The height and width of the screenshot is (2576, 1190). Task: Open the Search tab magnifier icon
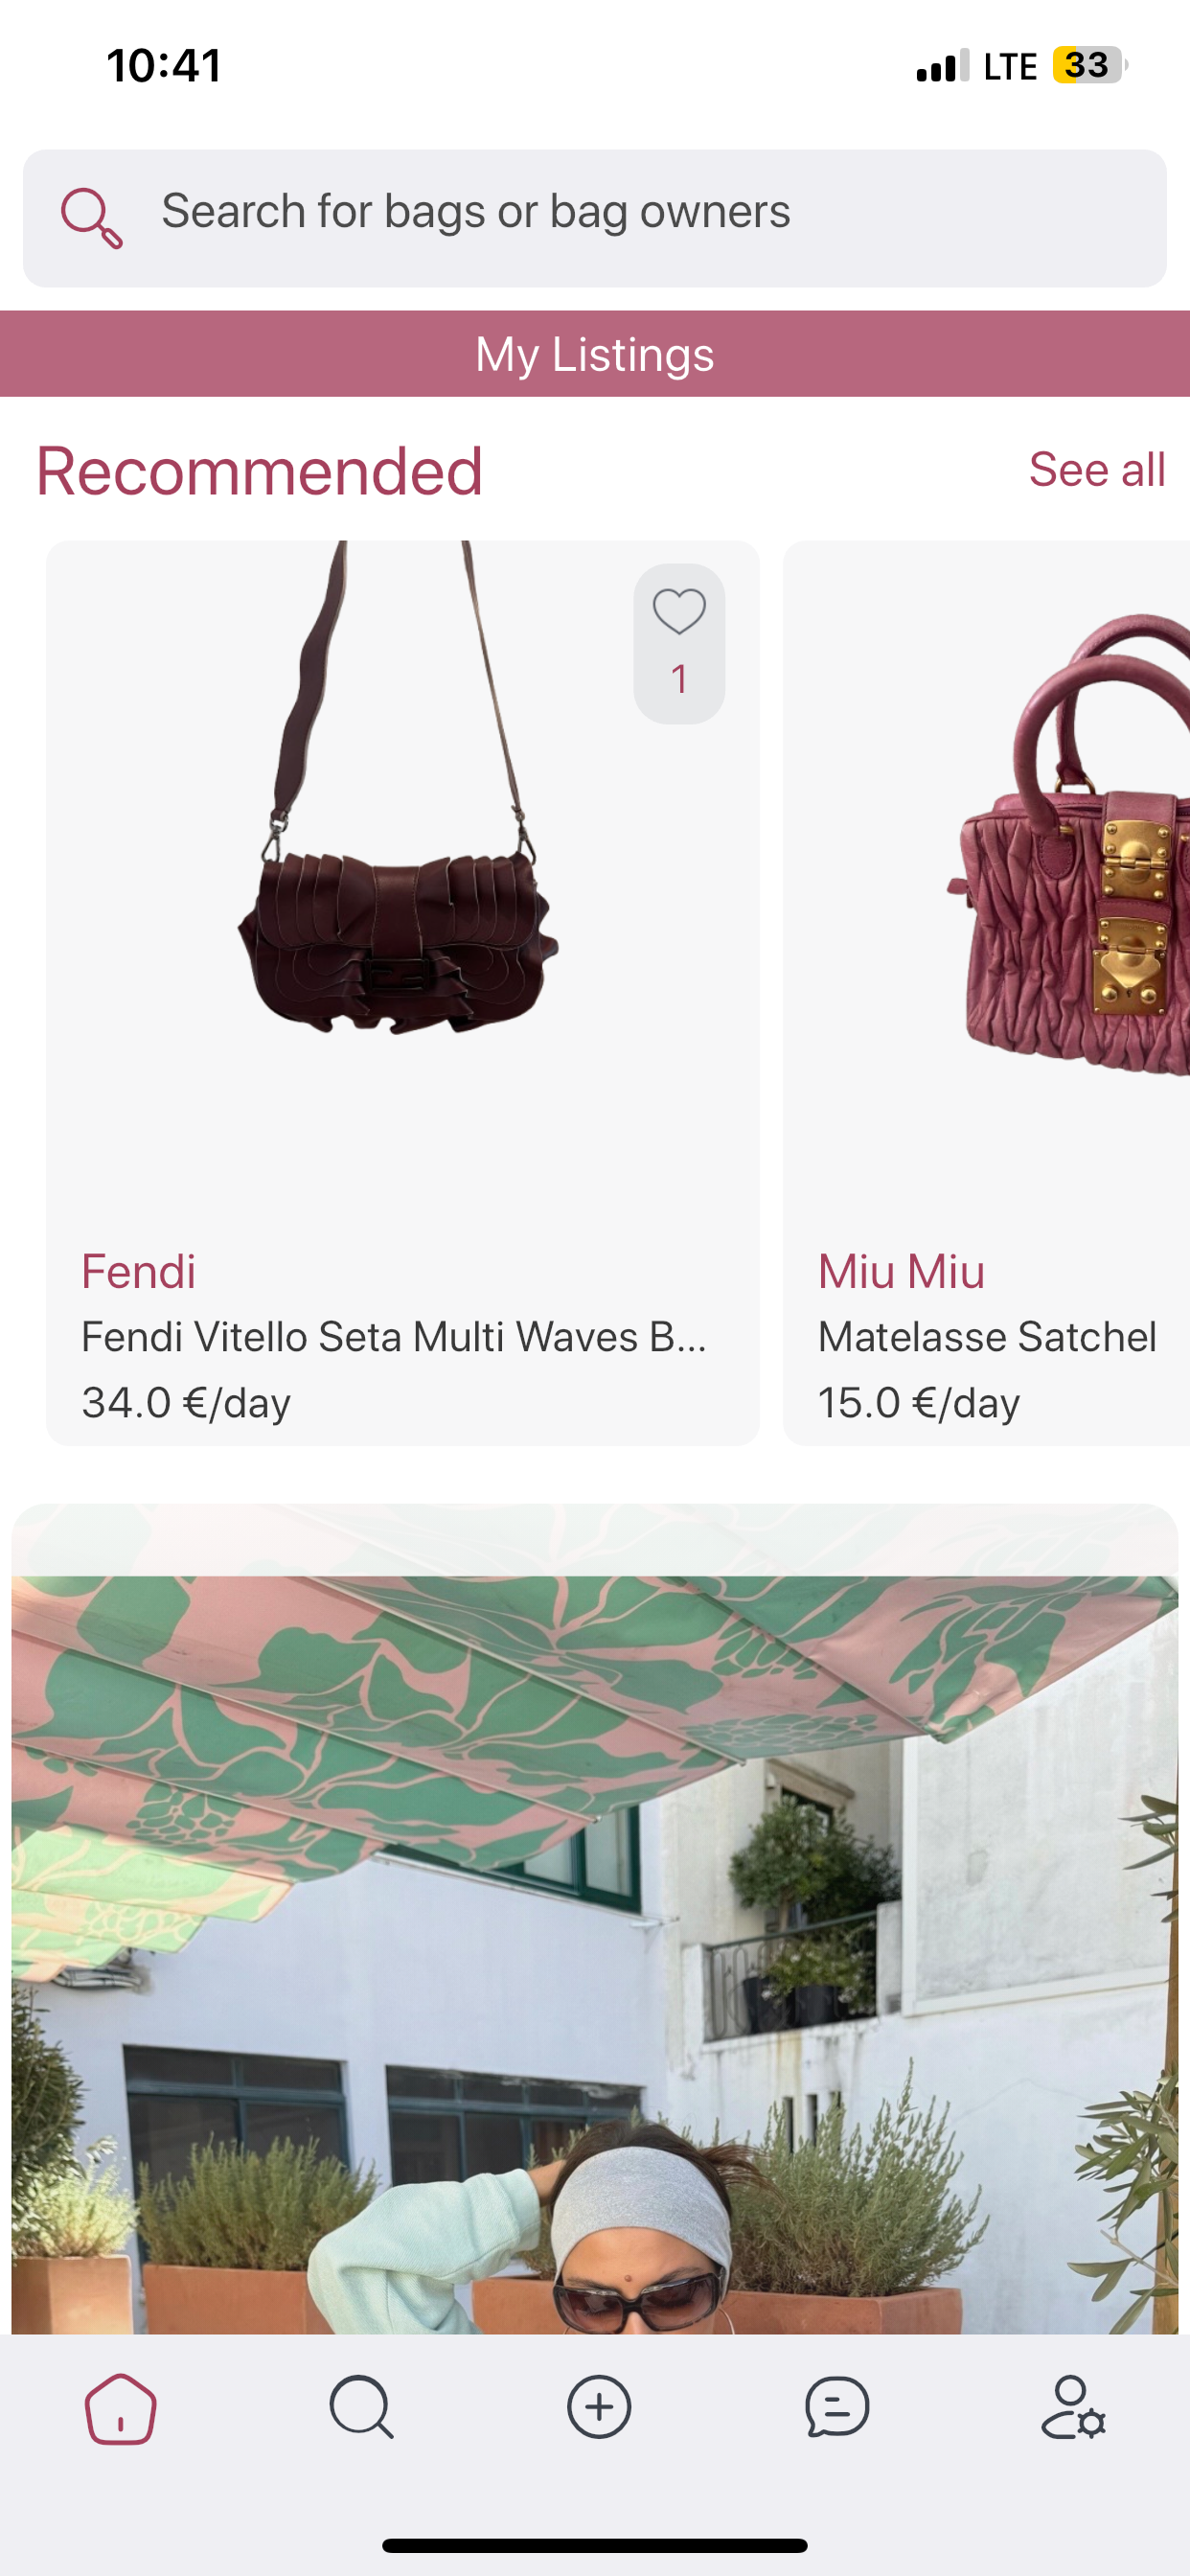(361, 2407)
